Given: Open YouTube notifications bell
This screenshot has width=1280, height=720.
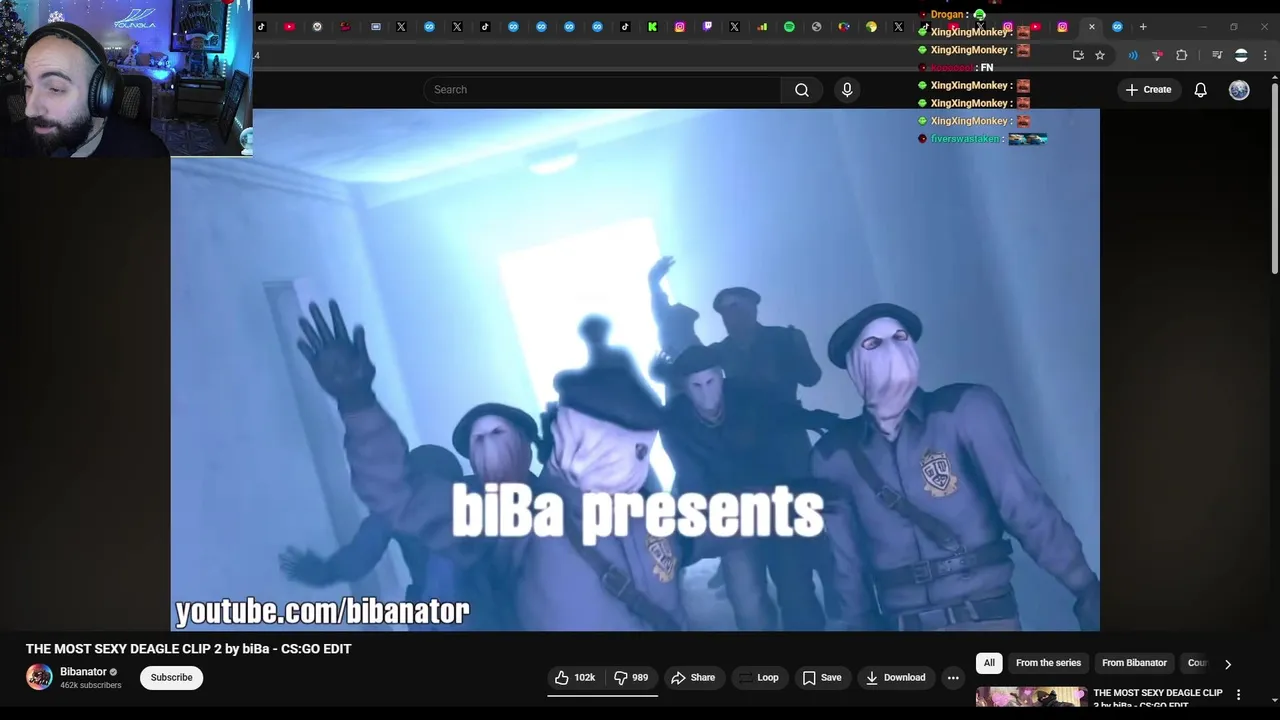Looking at the screenshot, I should [1200, 90].
